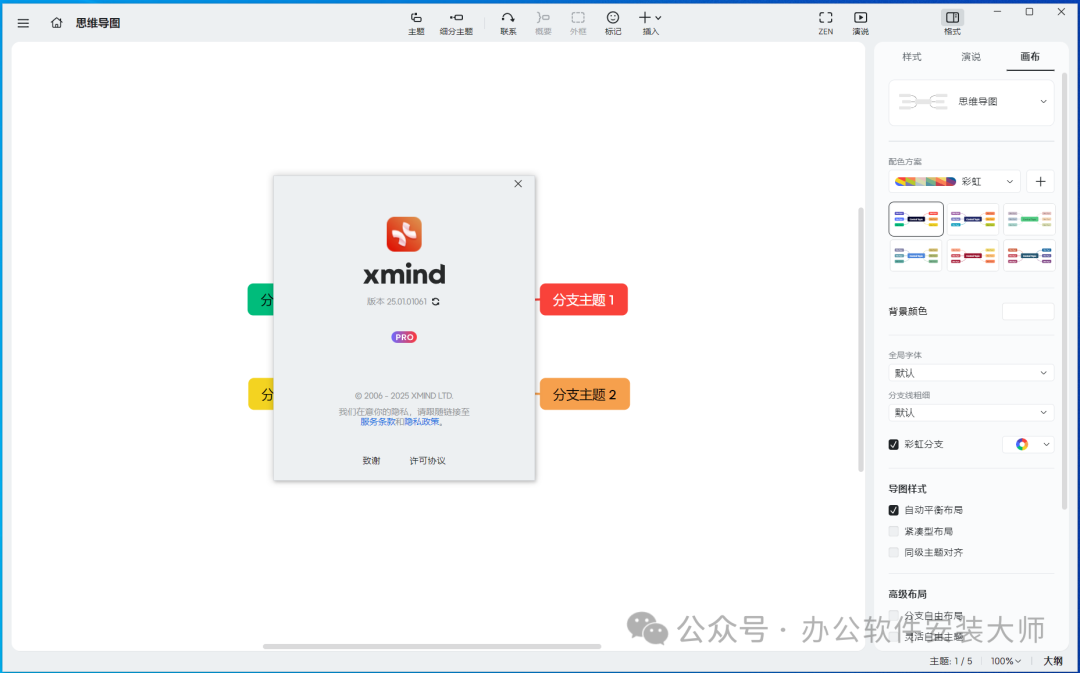The width and height of the screenshot is (1080, 673).
Task: Add a new topic with 主题 tool
Action: pos(416,23)
